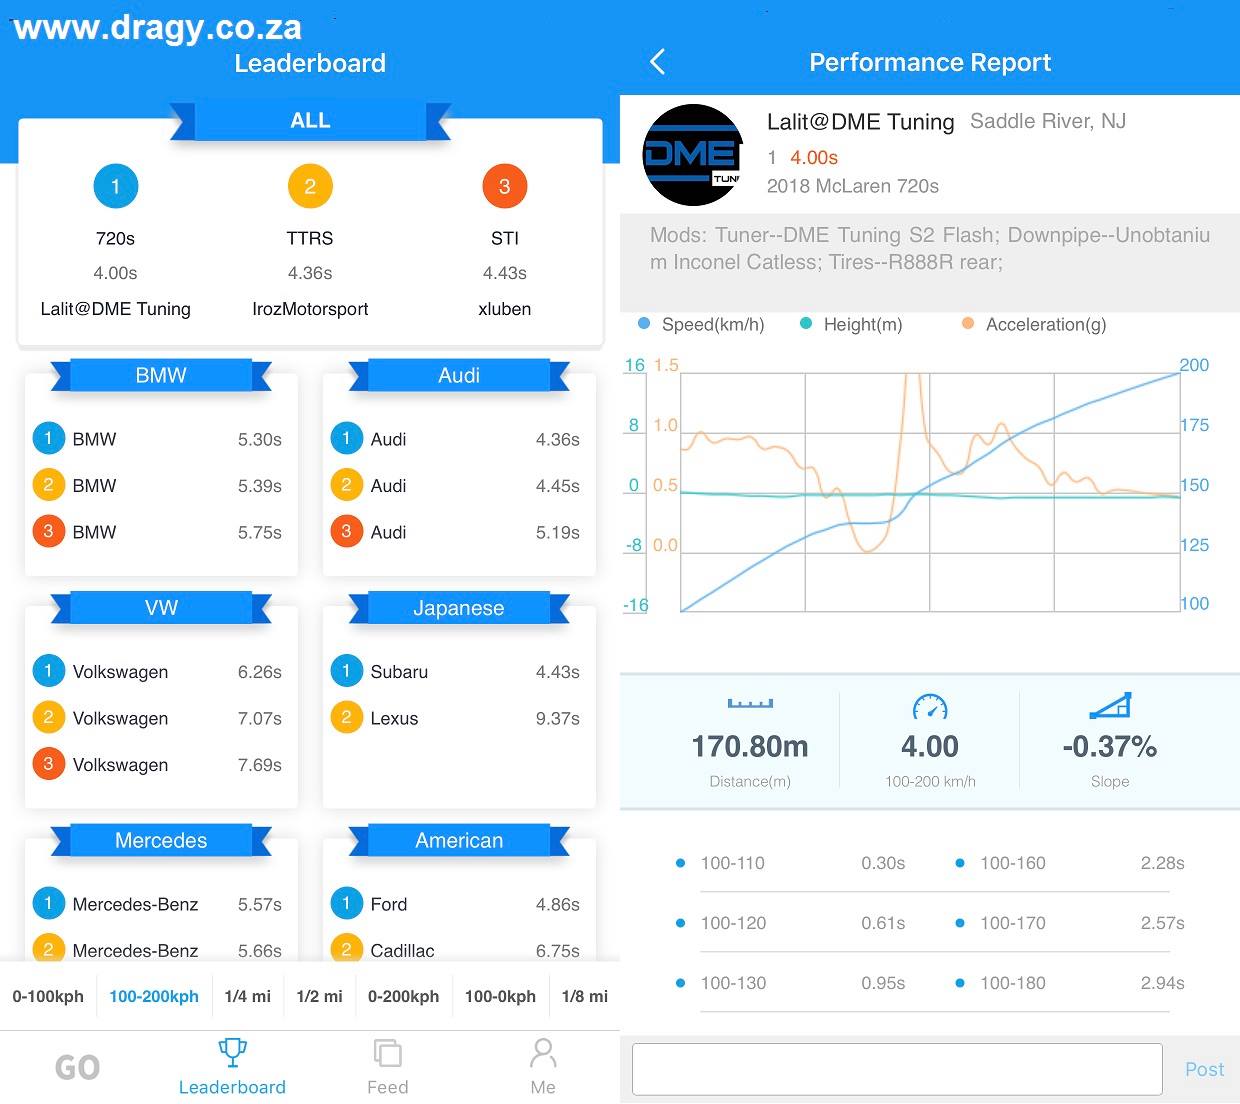Click the Post link
This screenshot has width=1240, height=1104.
pos(1204,1069)
